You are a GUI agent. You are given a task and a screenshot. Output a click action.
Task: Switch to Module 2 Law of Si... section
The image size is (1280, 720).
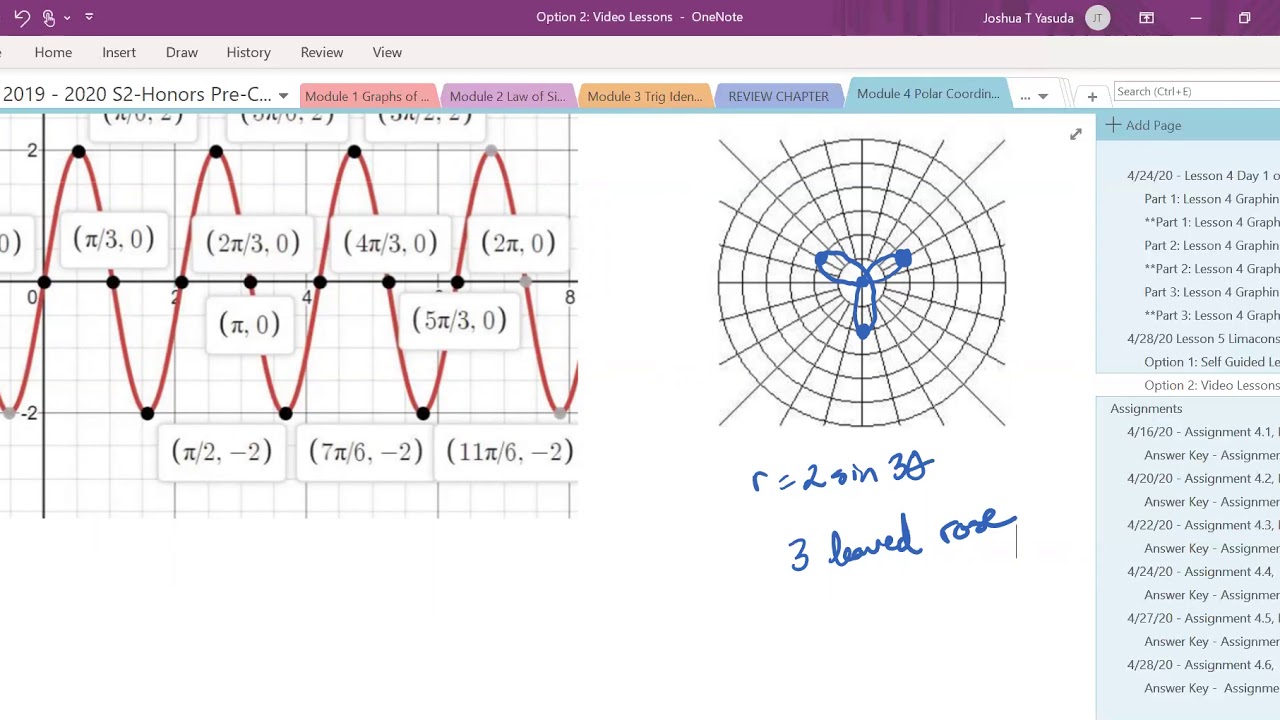coord(507,96)
